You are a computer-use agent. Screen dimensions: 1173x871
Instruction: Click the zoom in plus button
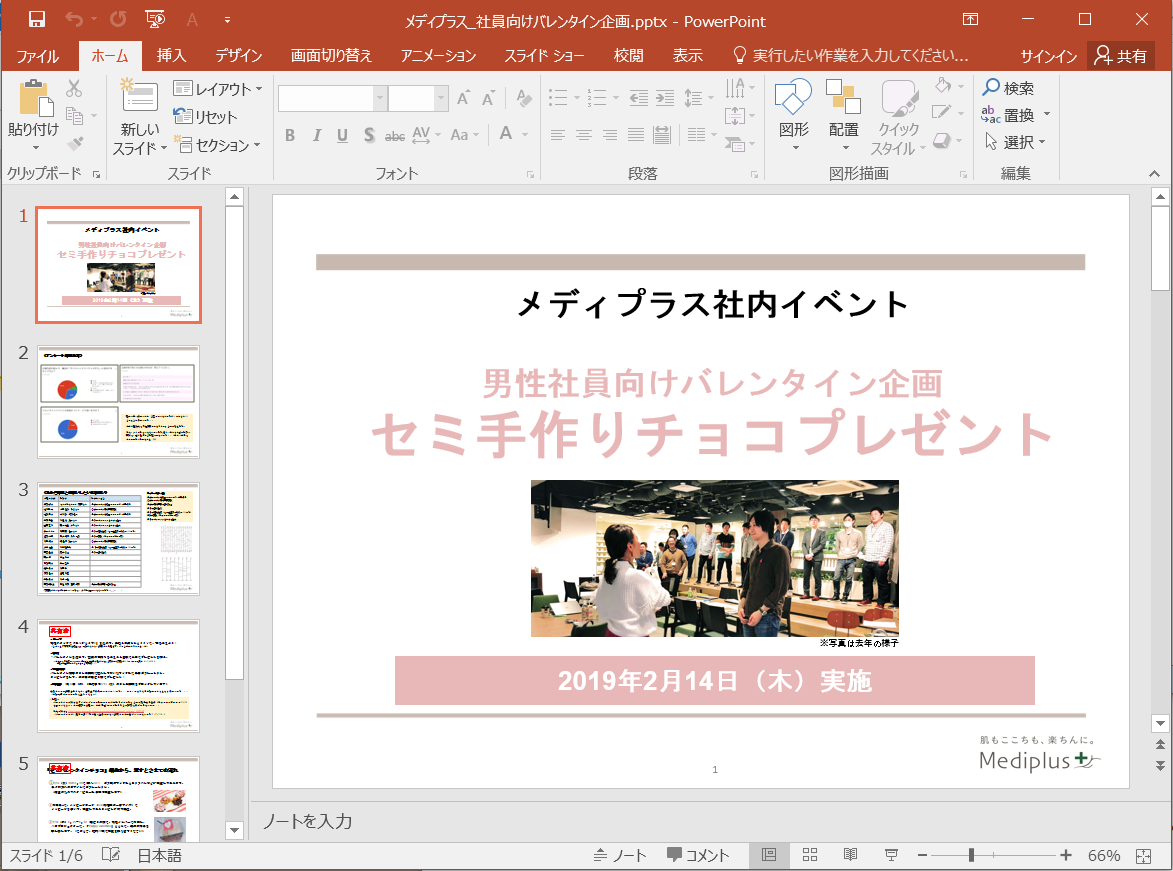point(1066,855)
